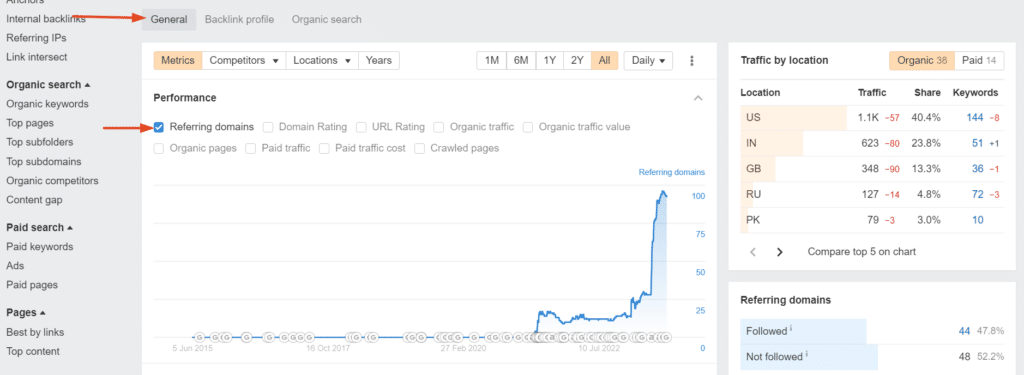Show info icon next to Followed
Viewport: 1024px width, 375px height.
[x=791, y=329]
